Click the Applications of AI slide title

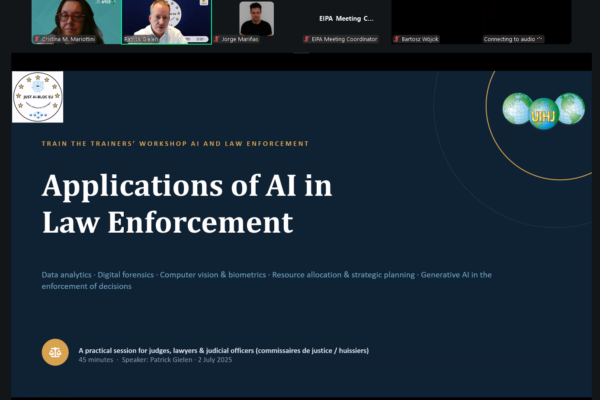[187, 204]
